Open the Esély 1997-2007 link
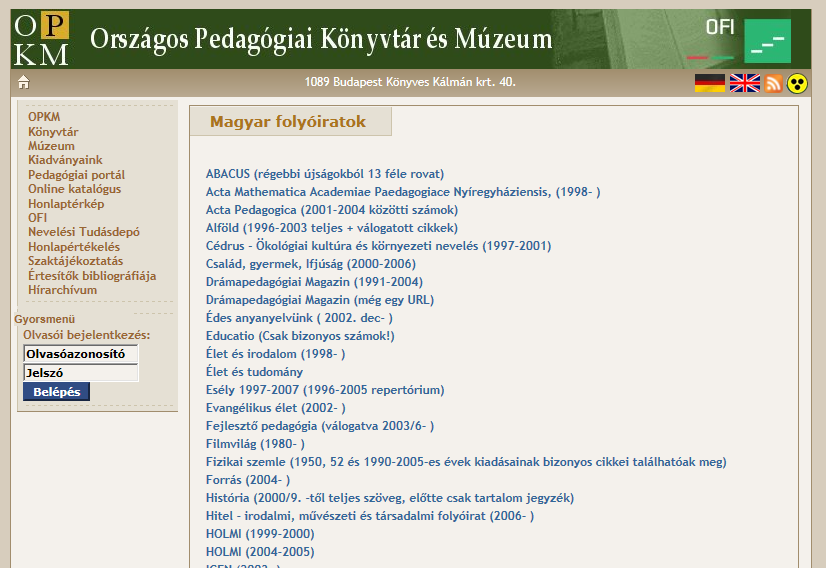This screenshot has height=568, width=826. click(325, 390)
